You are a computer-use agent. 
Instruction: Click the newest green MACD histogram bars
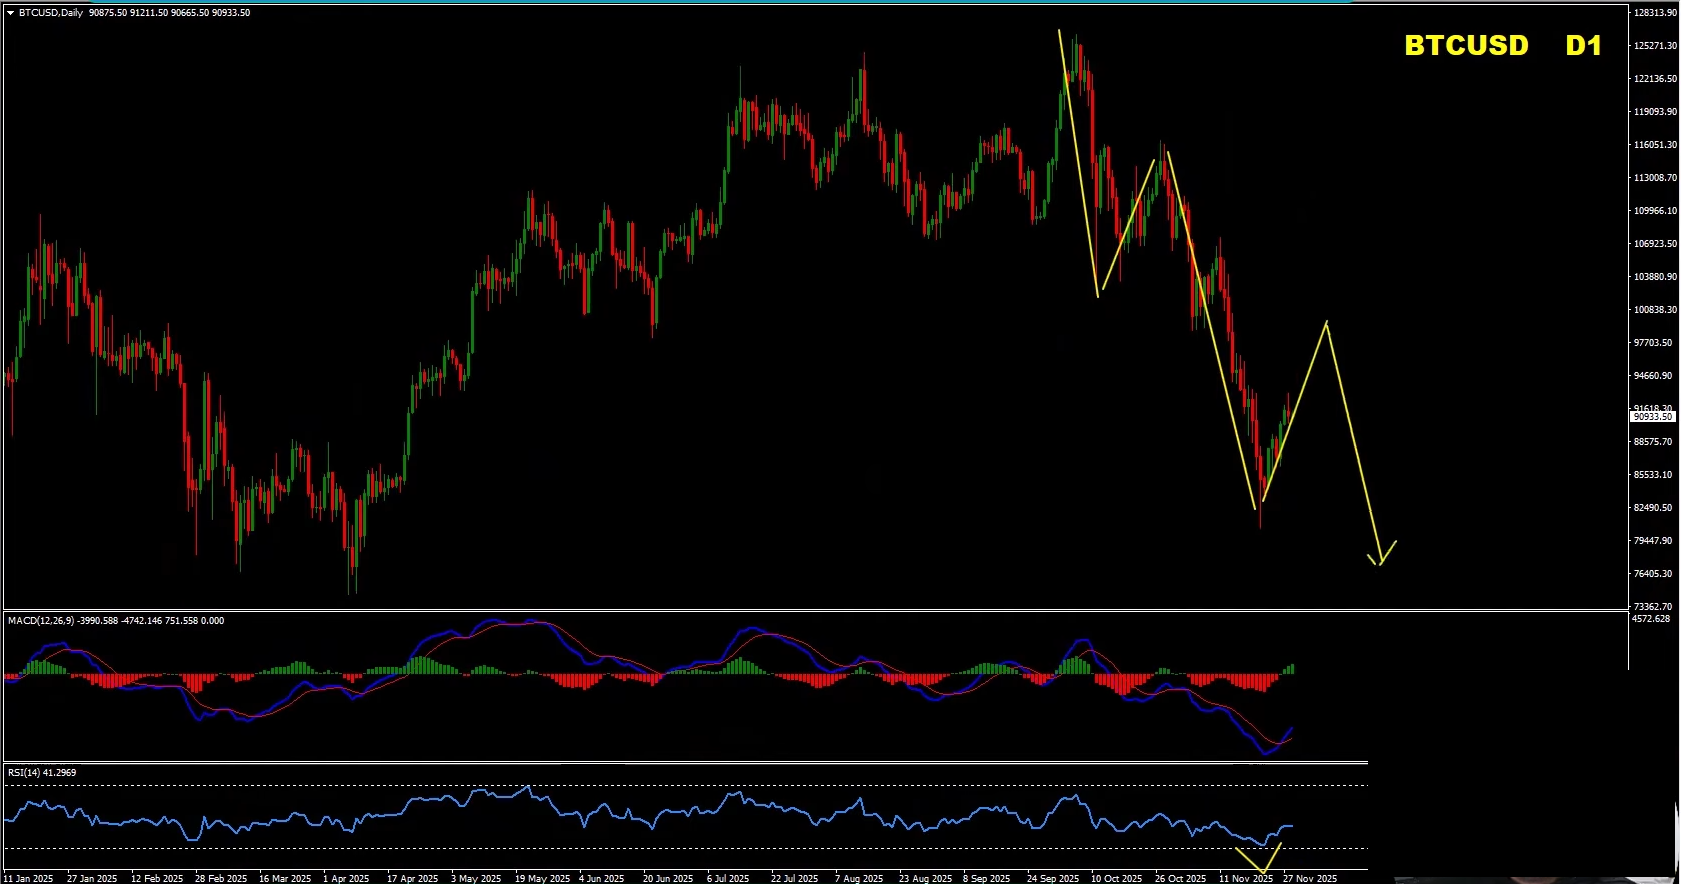pyautogui.click(x=1290, y=669)
